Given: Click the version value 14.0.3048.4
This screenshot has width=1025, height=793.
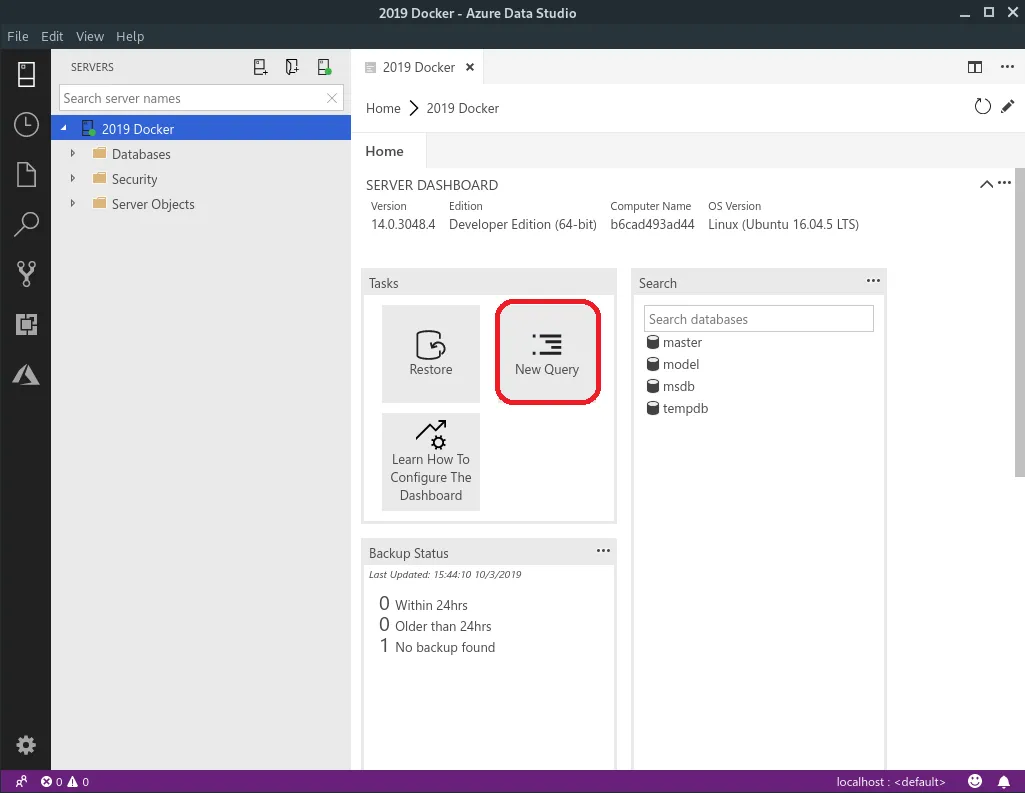Looking at the screenshot, I should 403,224.
